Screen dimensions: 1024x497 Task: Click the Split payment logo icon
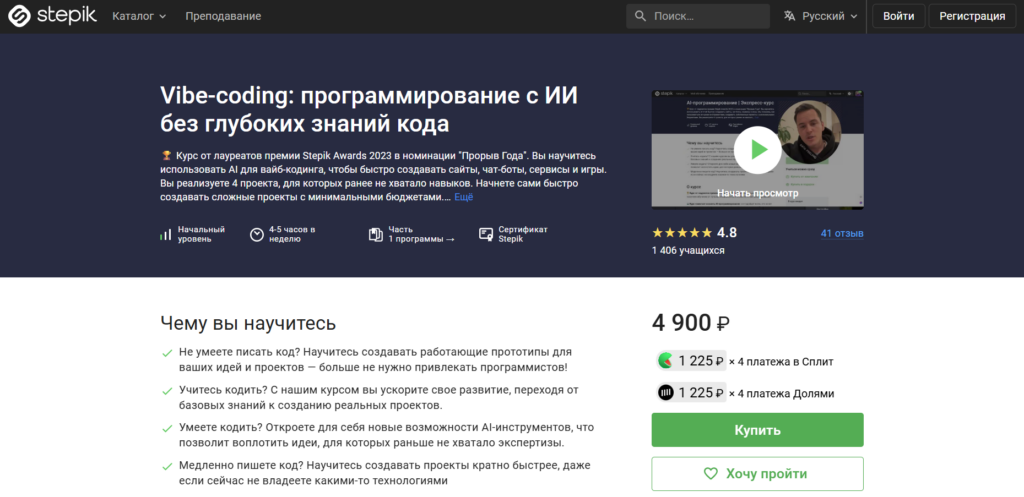[665, 361]
